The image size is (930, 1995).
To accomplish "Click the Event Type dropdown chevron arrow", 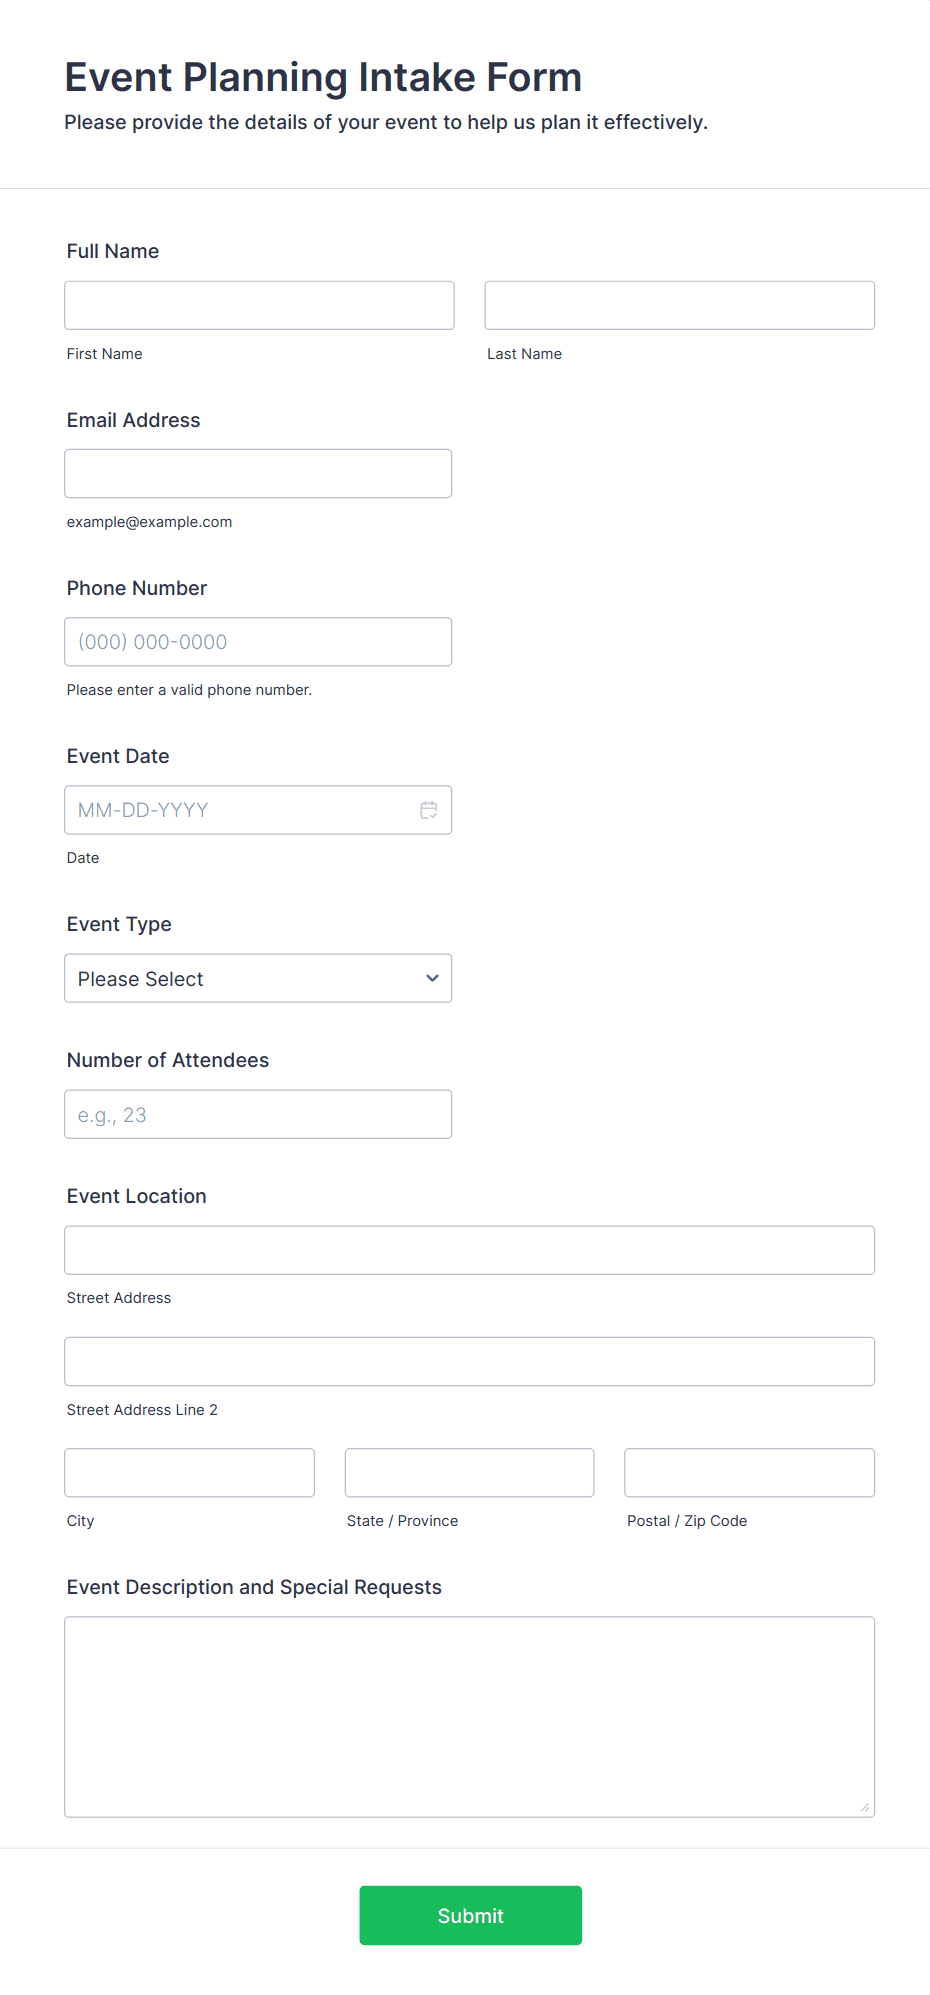I will point(432,978).
